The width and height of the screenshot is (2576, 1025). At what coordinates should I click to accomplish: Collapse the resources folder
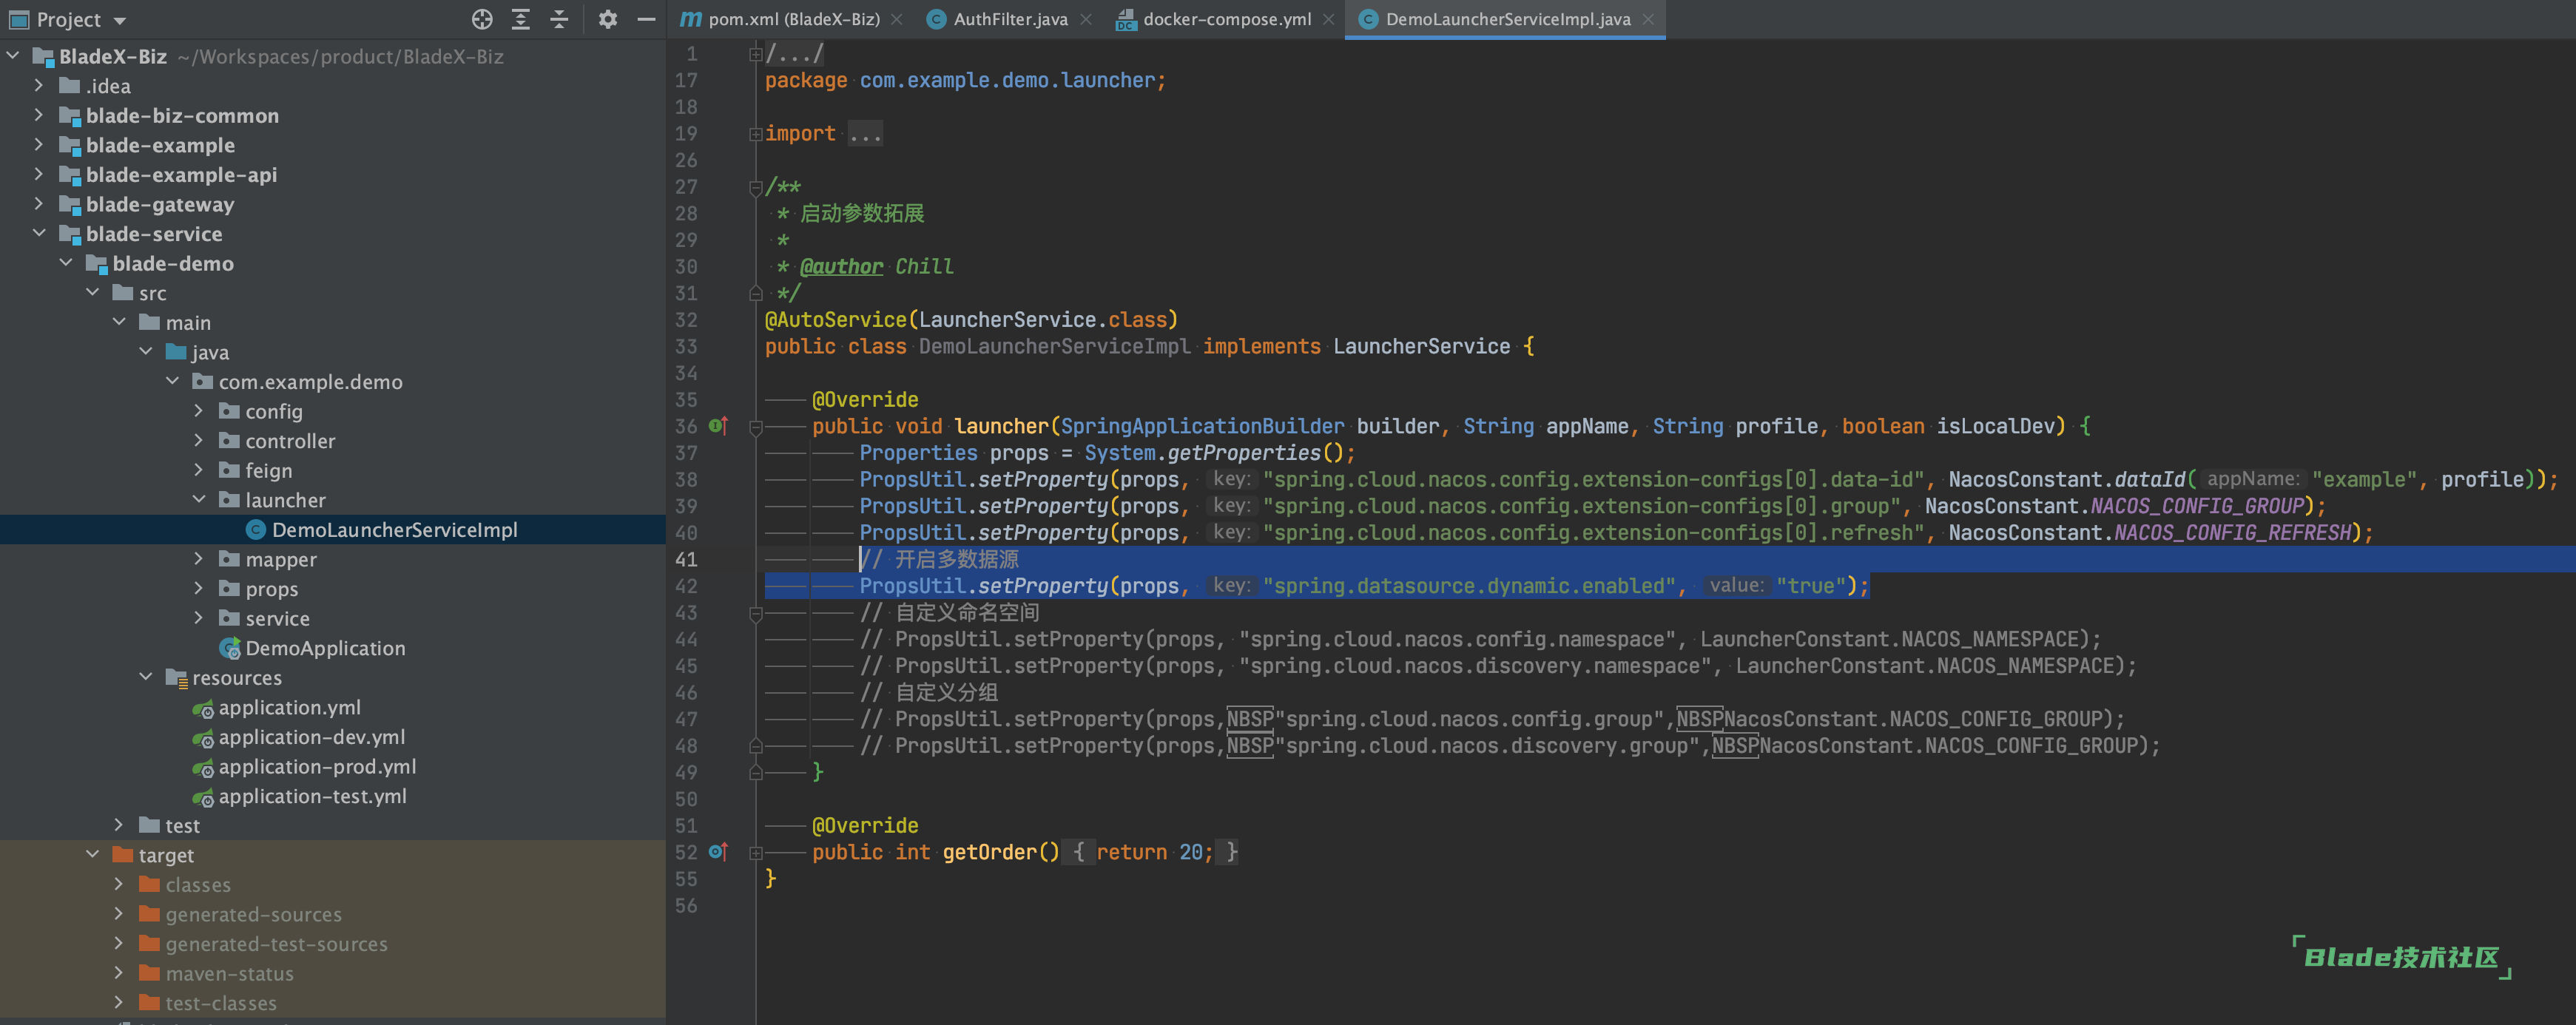146,677
